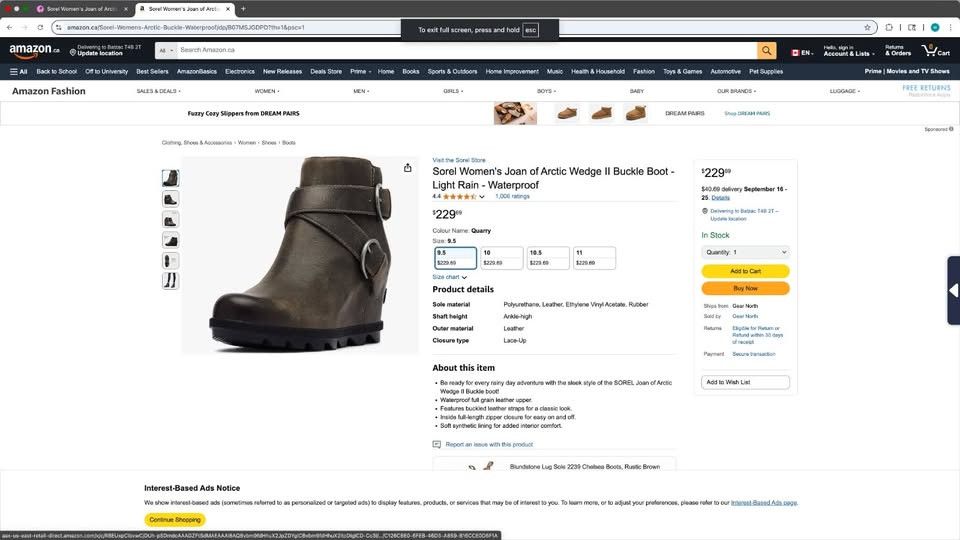Click Continue Shopping button
Screen dimensions: 960x540
(x=175, y=520)
